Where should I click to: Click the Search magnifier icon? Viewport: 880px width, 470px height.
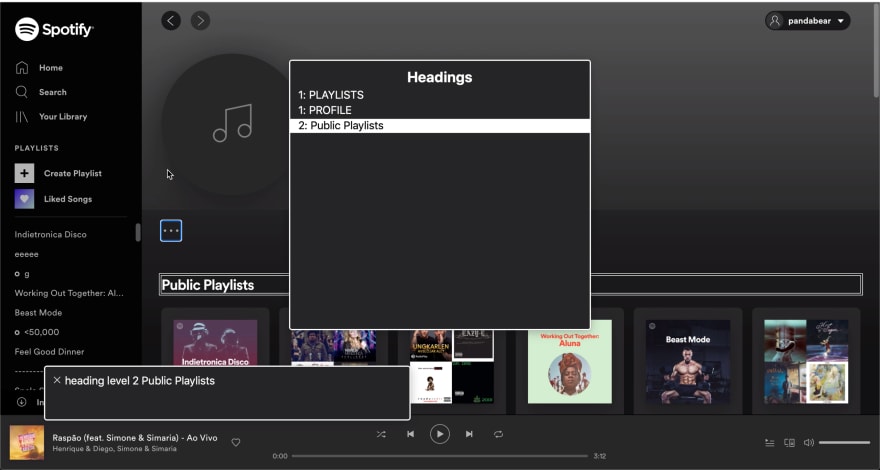pyautogui.click(x=21, y=92)
